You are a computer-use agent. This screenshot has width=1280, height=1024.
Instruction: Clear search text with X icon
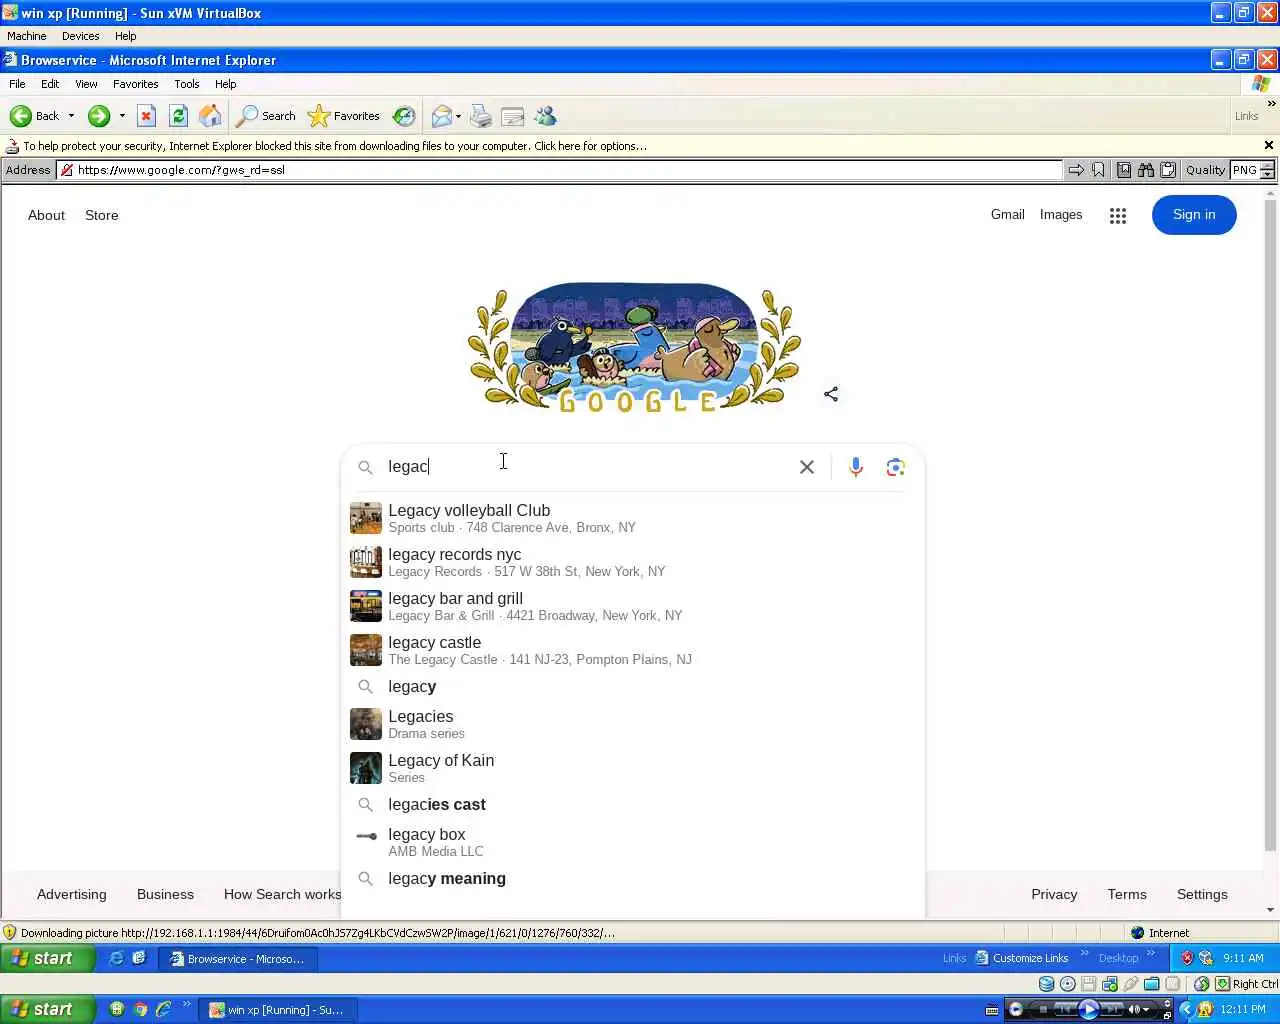coord(807,467)
